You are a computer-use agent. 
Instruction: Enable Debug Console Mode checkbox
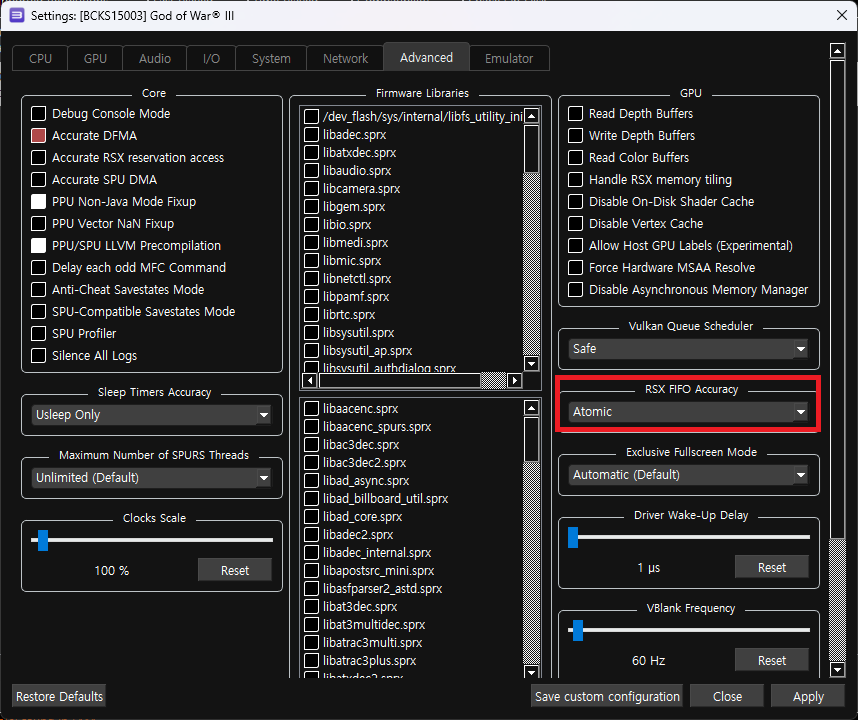pyautogui.click(x=38, y=113)
